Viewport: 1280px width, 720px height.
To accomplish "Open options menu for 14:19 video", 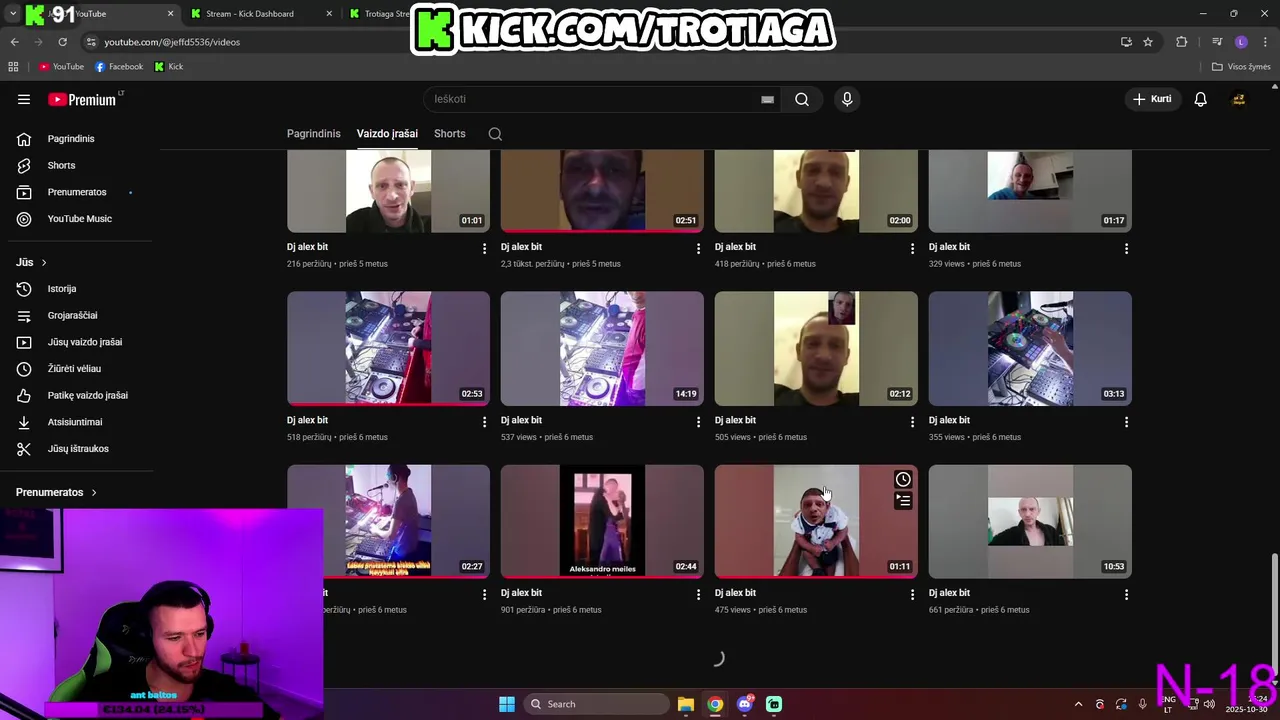I will click(x=698, y=422).
